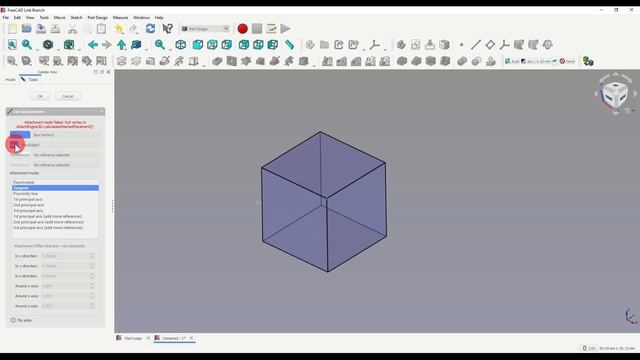Click the Cancel button
The image size is (640, 360).
click(68, 96)
